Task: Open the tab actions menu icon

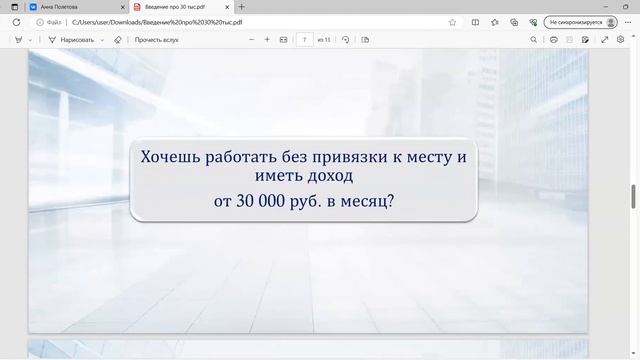Action: point(15,7)
